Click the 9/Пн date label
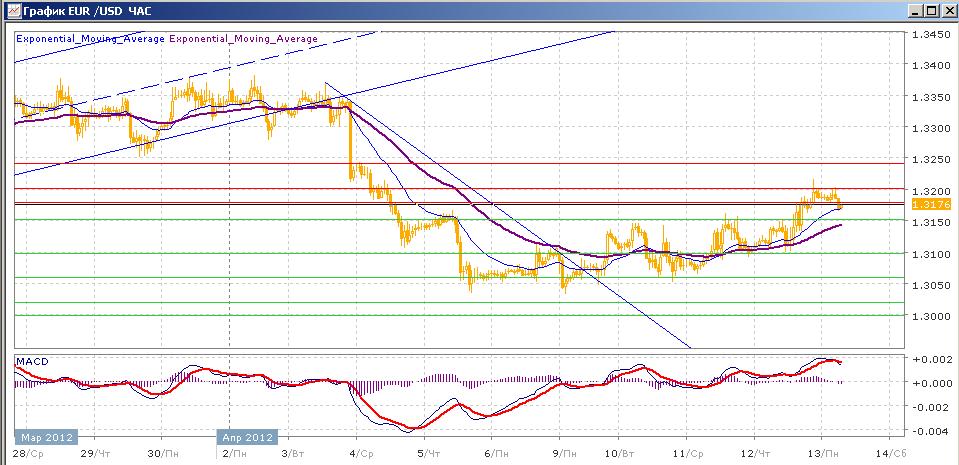 click(564, 453)
